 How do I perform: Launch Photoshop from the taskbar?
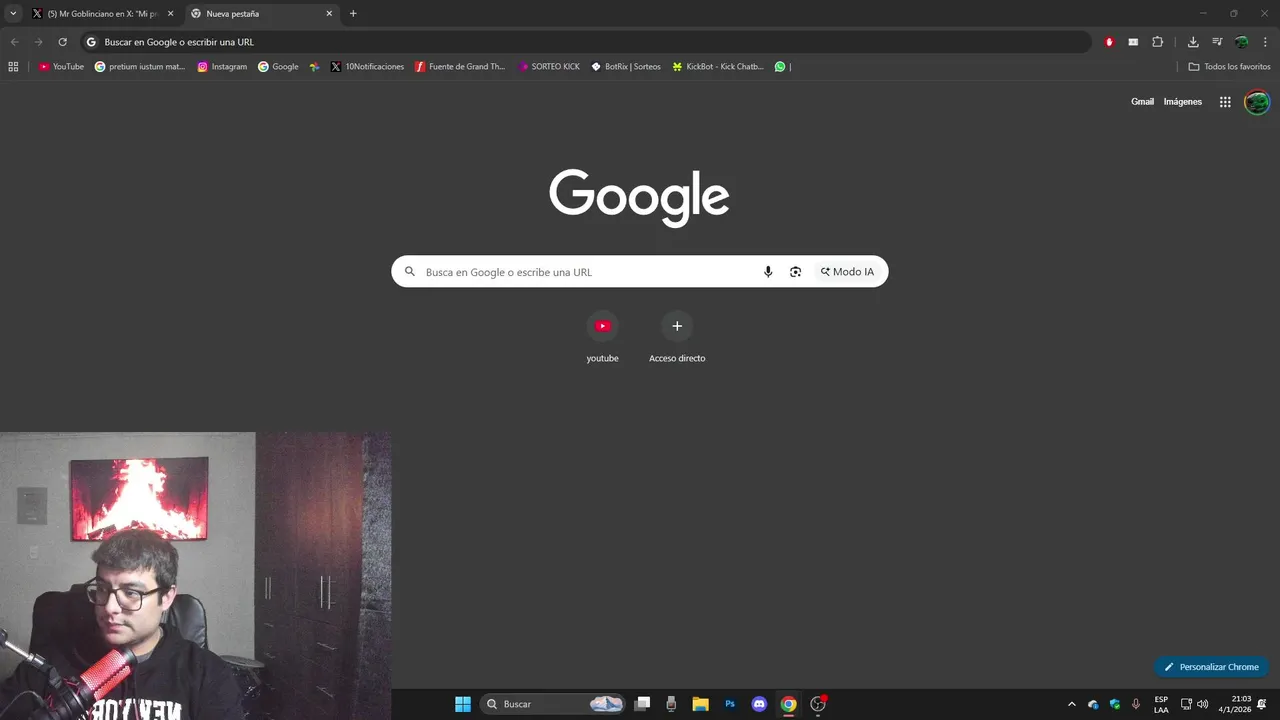coord(730,704)
